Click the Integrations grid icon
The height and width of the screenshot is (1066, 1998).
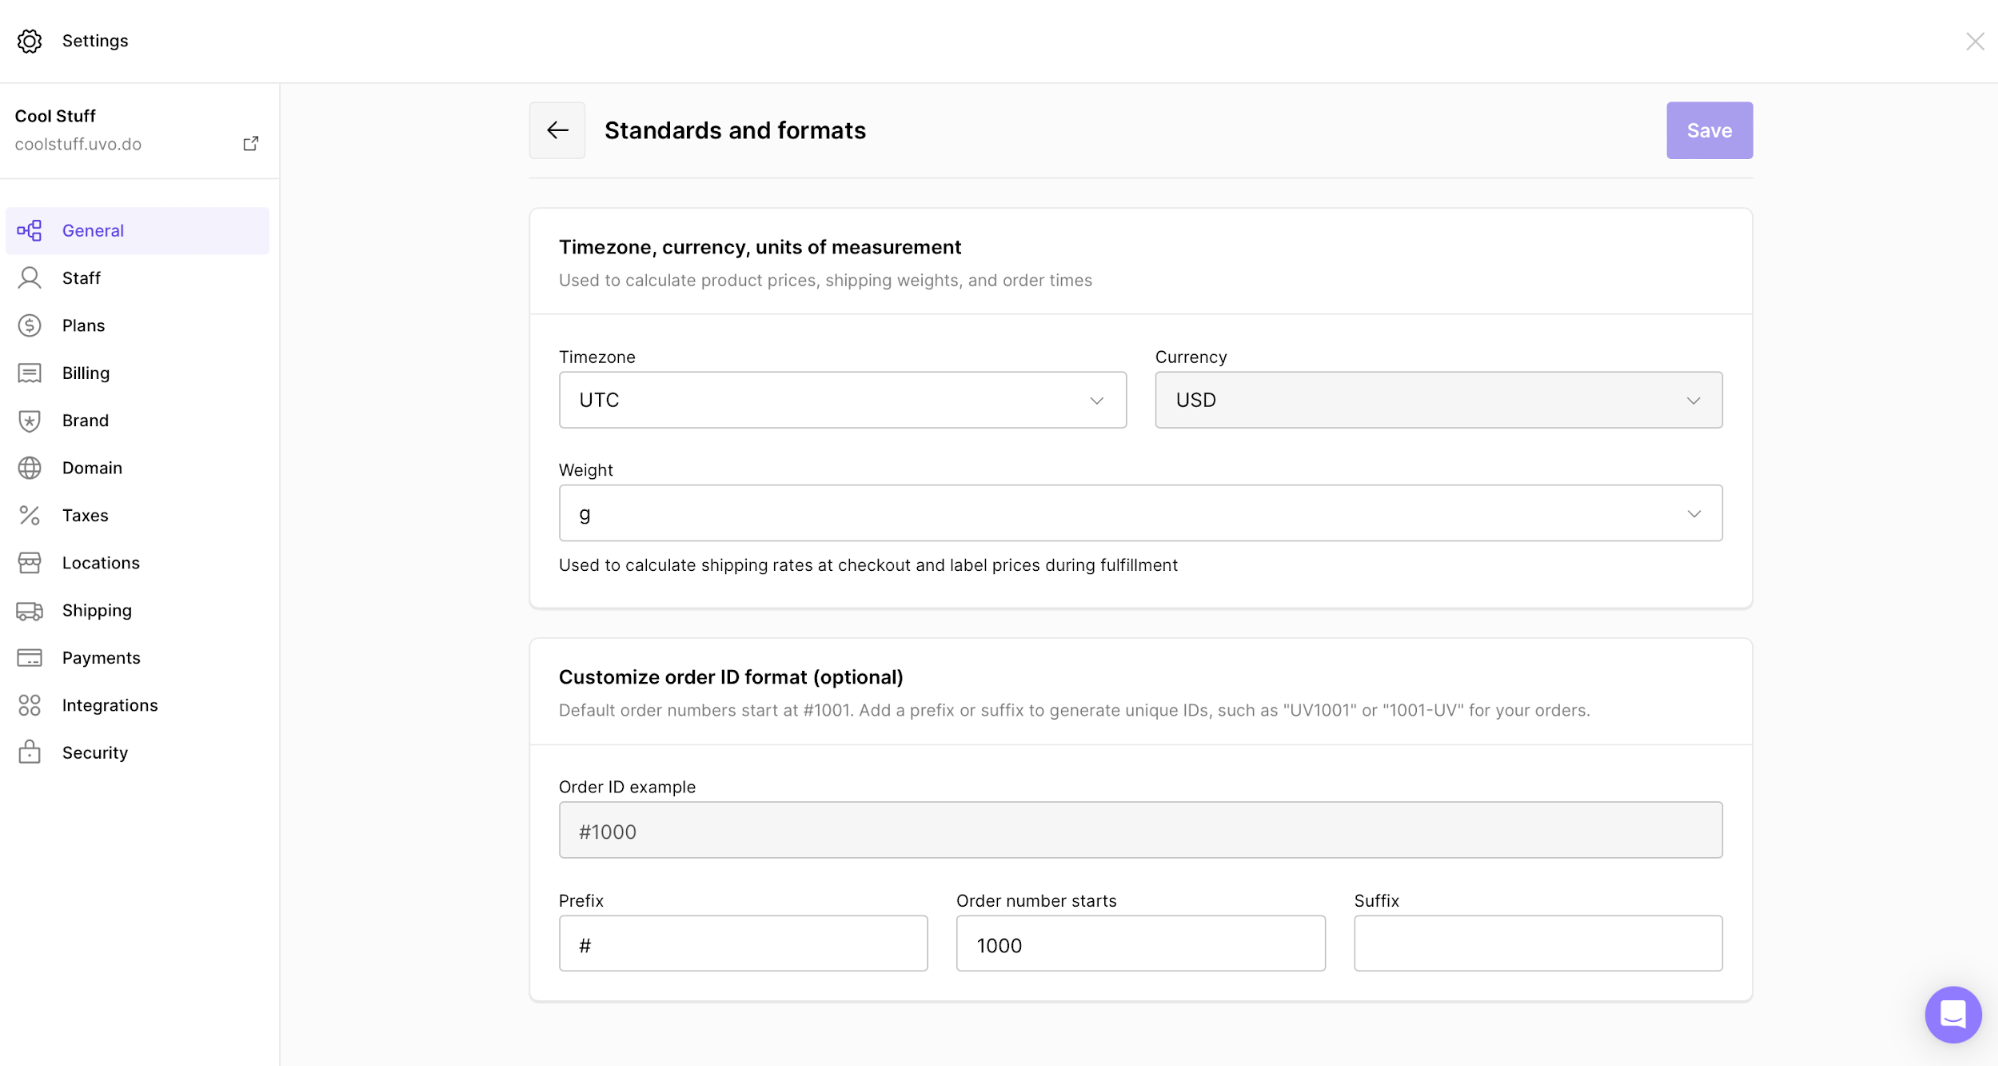pyautogui.click(x=30, y=705)
